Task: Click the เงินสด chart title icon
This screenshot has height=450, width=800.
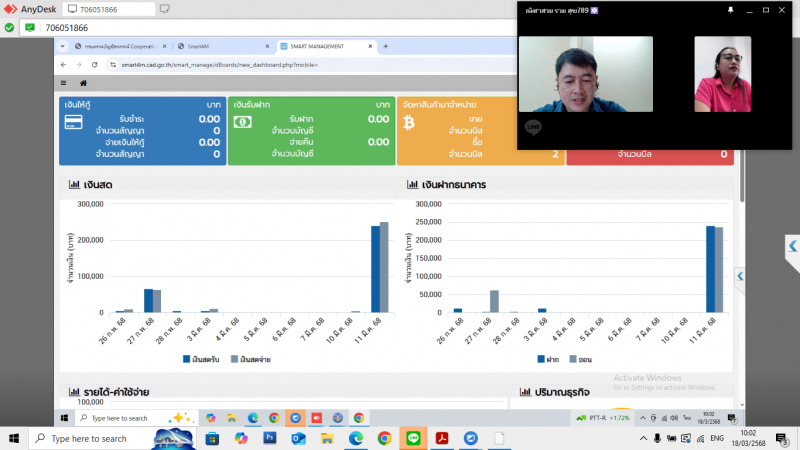Action: 74,184
